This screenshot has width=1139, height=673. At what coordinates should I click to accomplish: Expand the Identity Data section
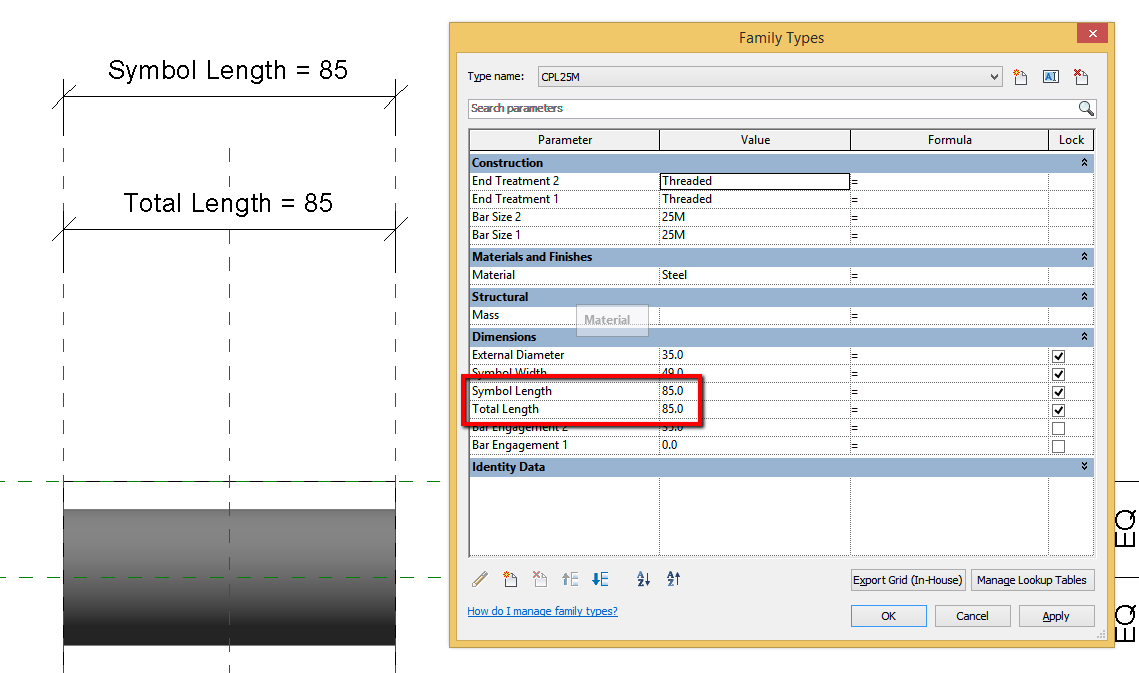pyautogui.click(x=1084, y=467)
